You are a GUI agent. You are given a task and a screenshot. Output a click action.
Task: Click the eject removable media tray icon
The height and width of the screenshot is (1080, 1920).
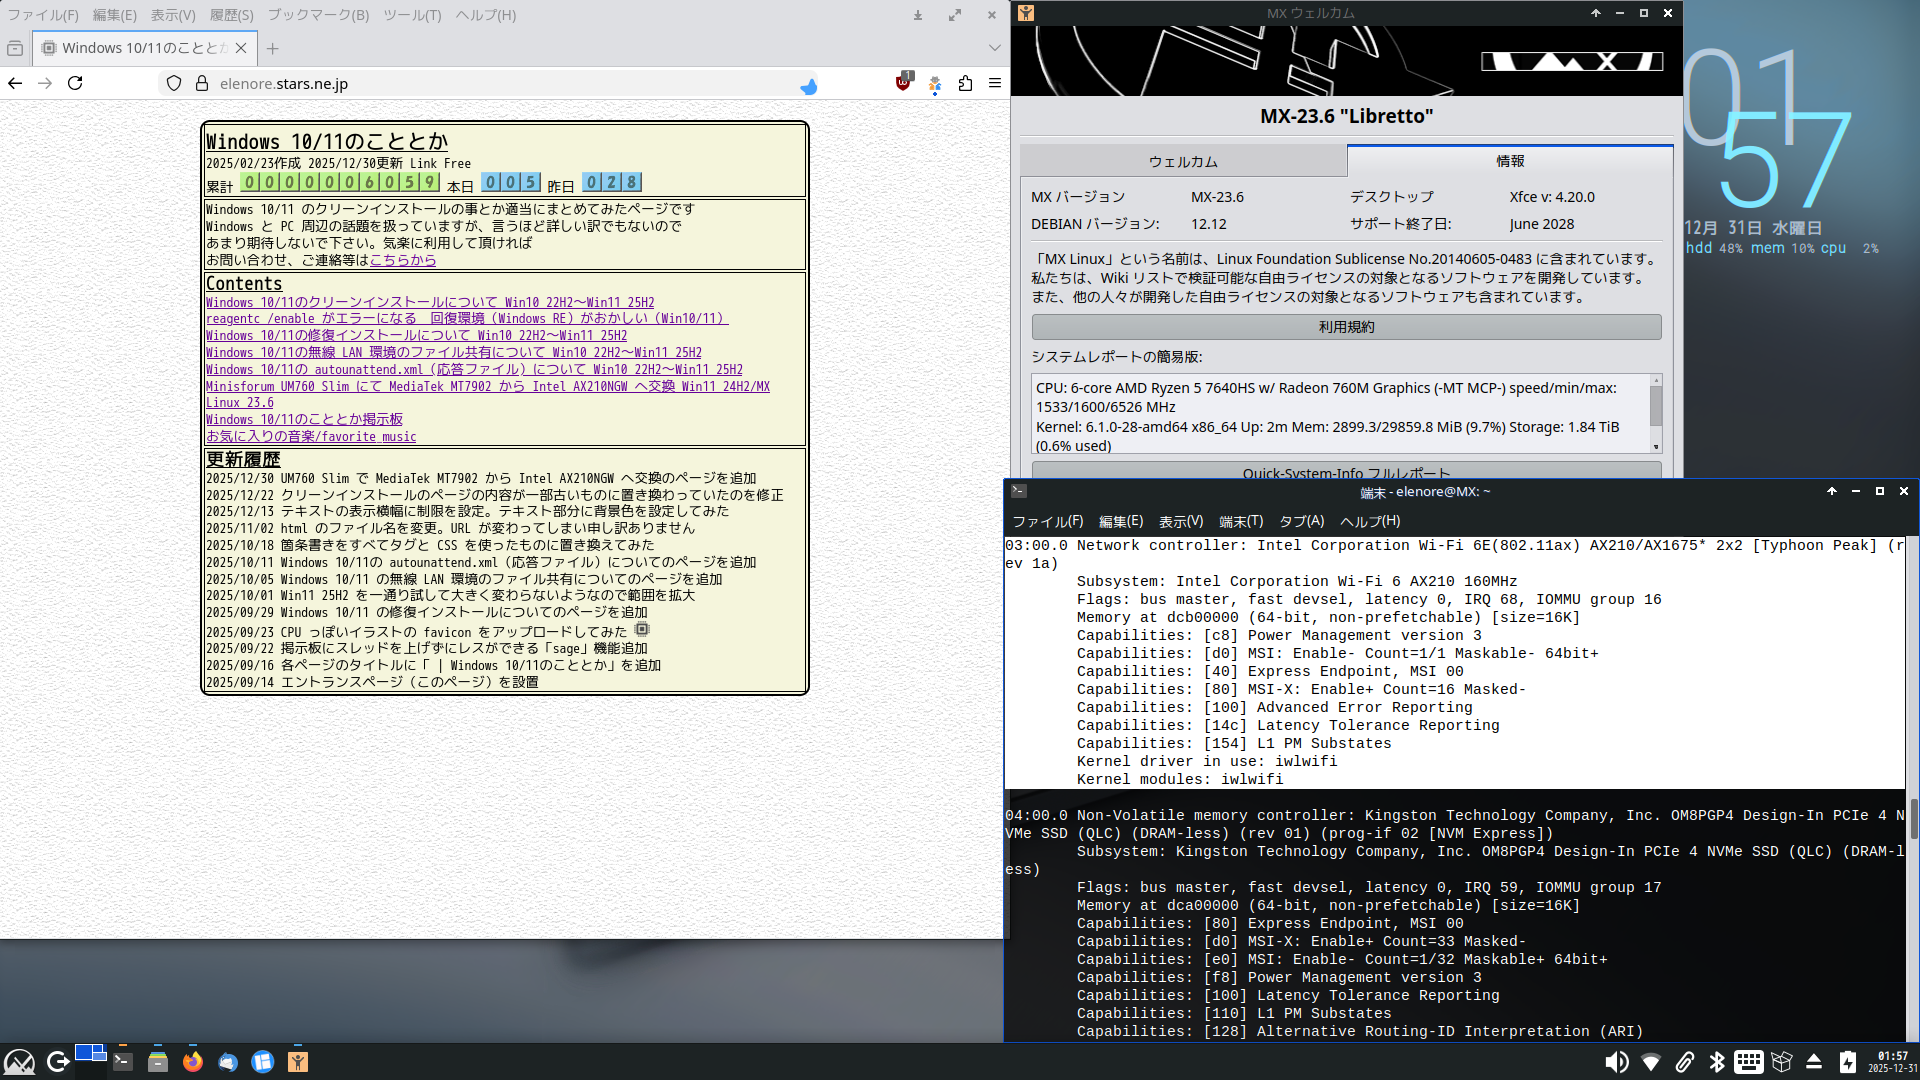coord(1814,1062)
